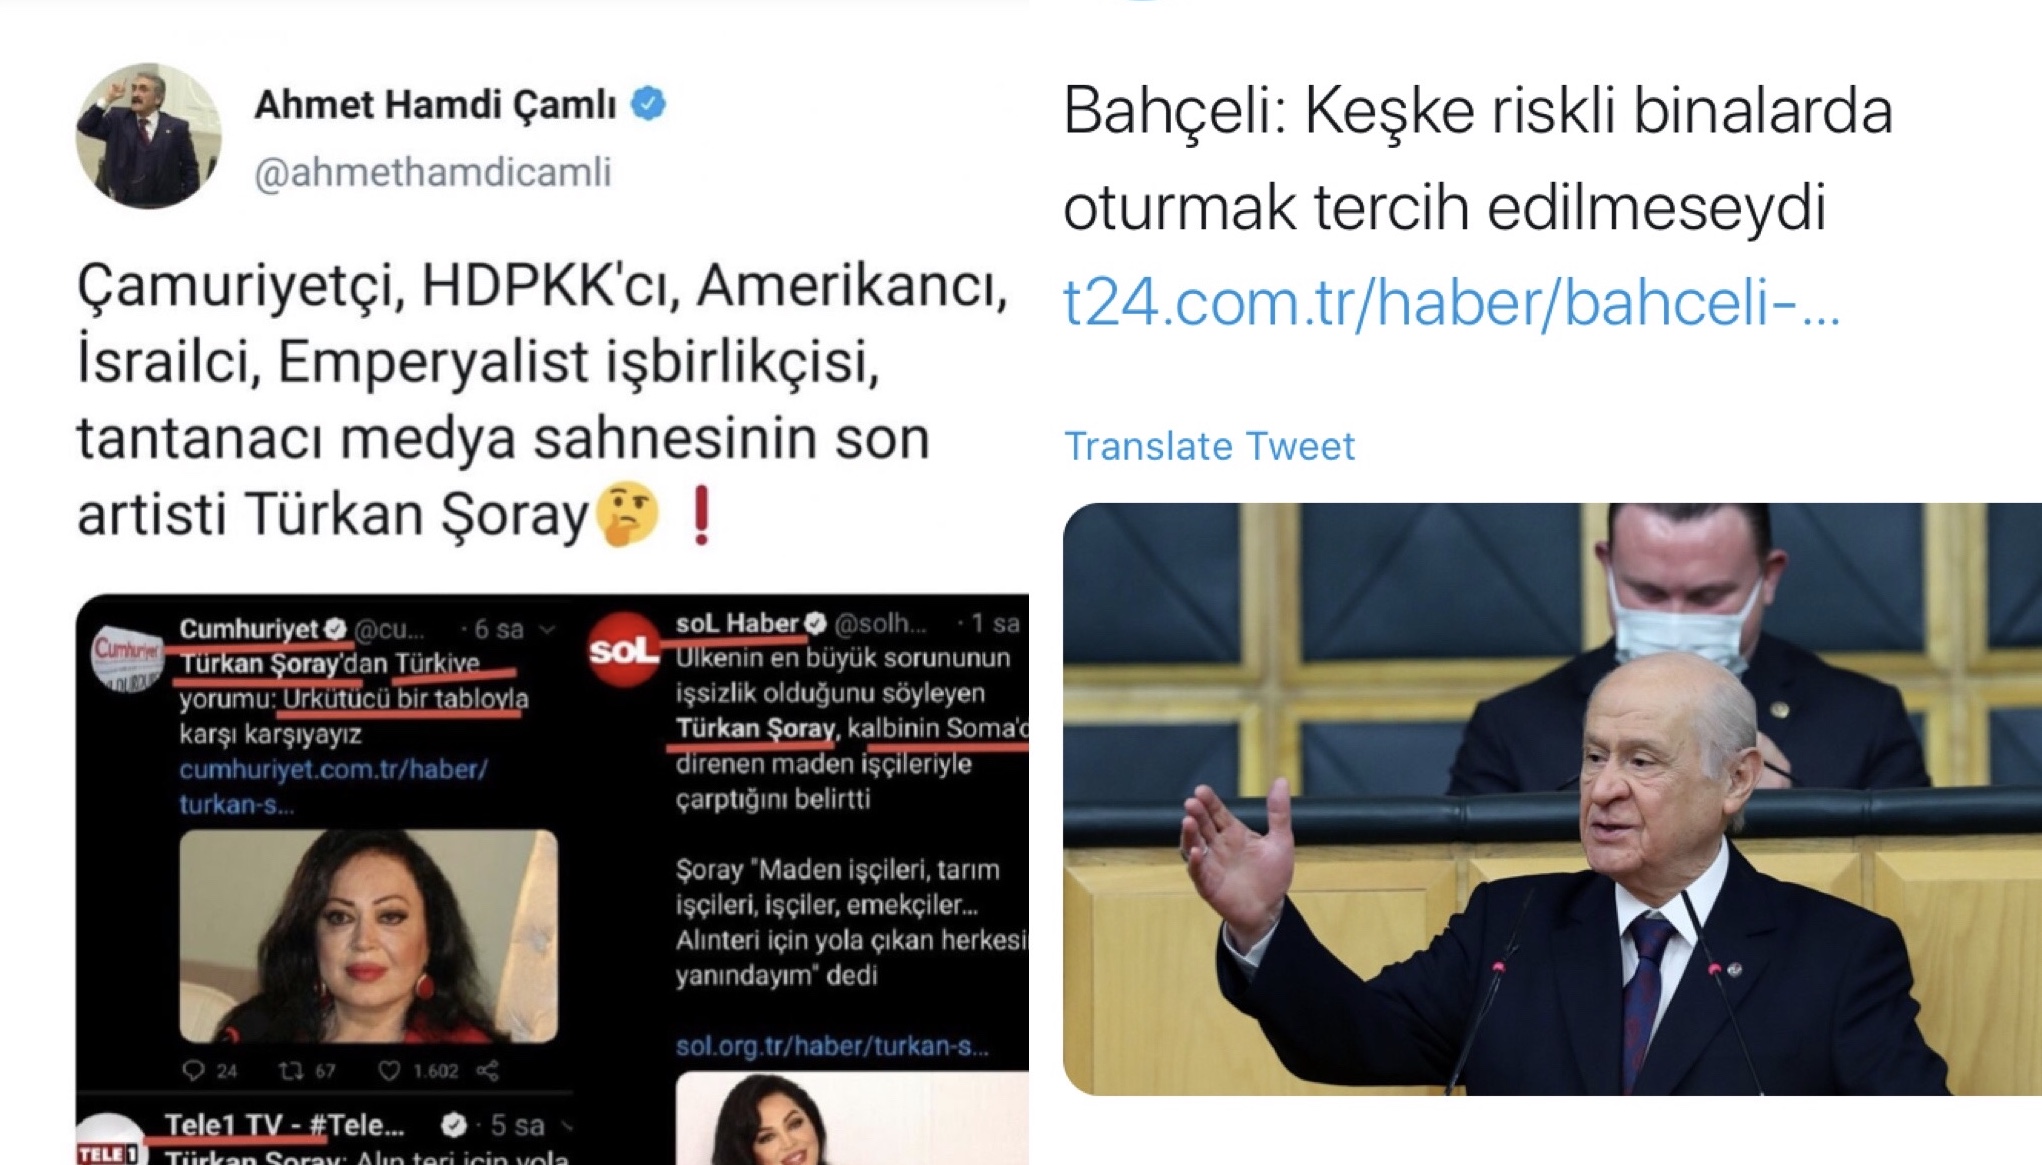2042x1165 pixels.
Task: Click the retweet icon showing 67
Action: click(x=291, y=1071)
